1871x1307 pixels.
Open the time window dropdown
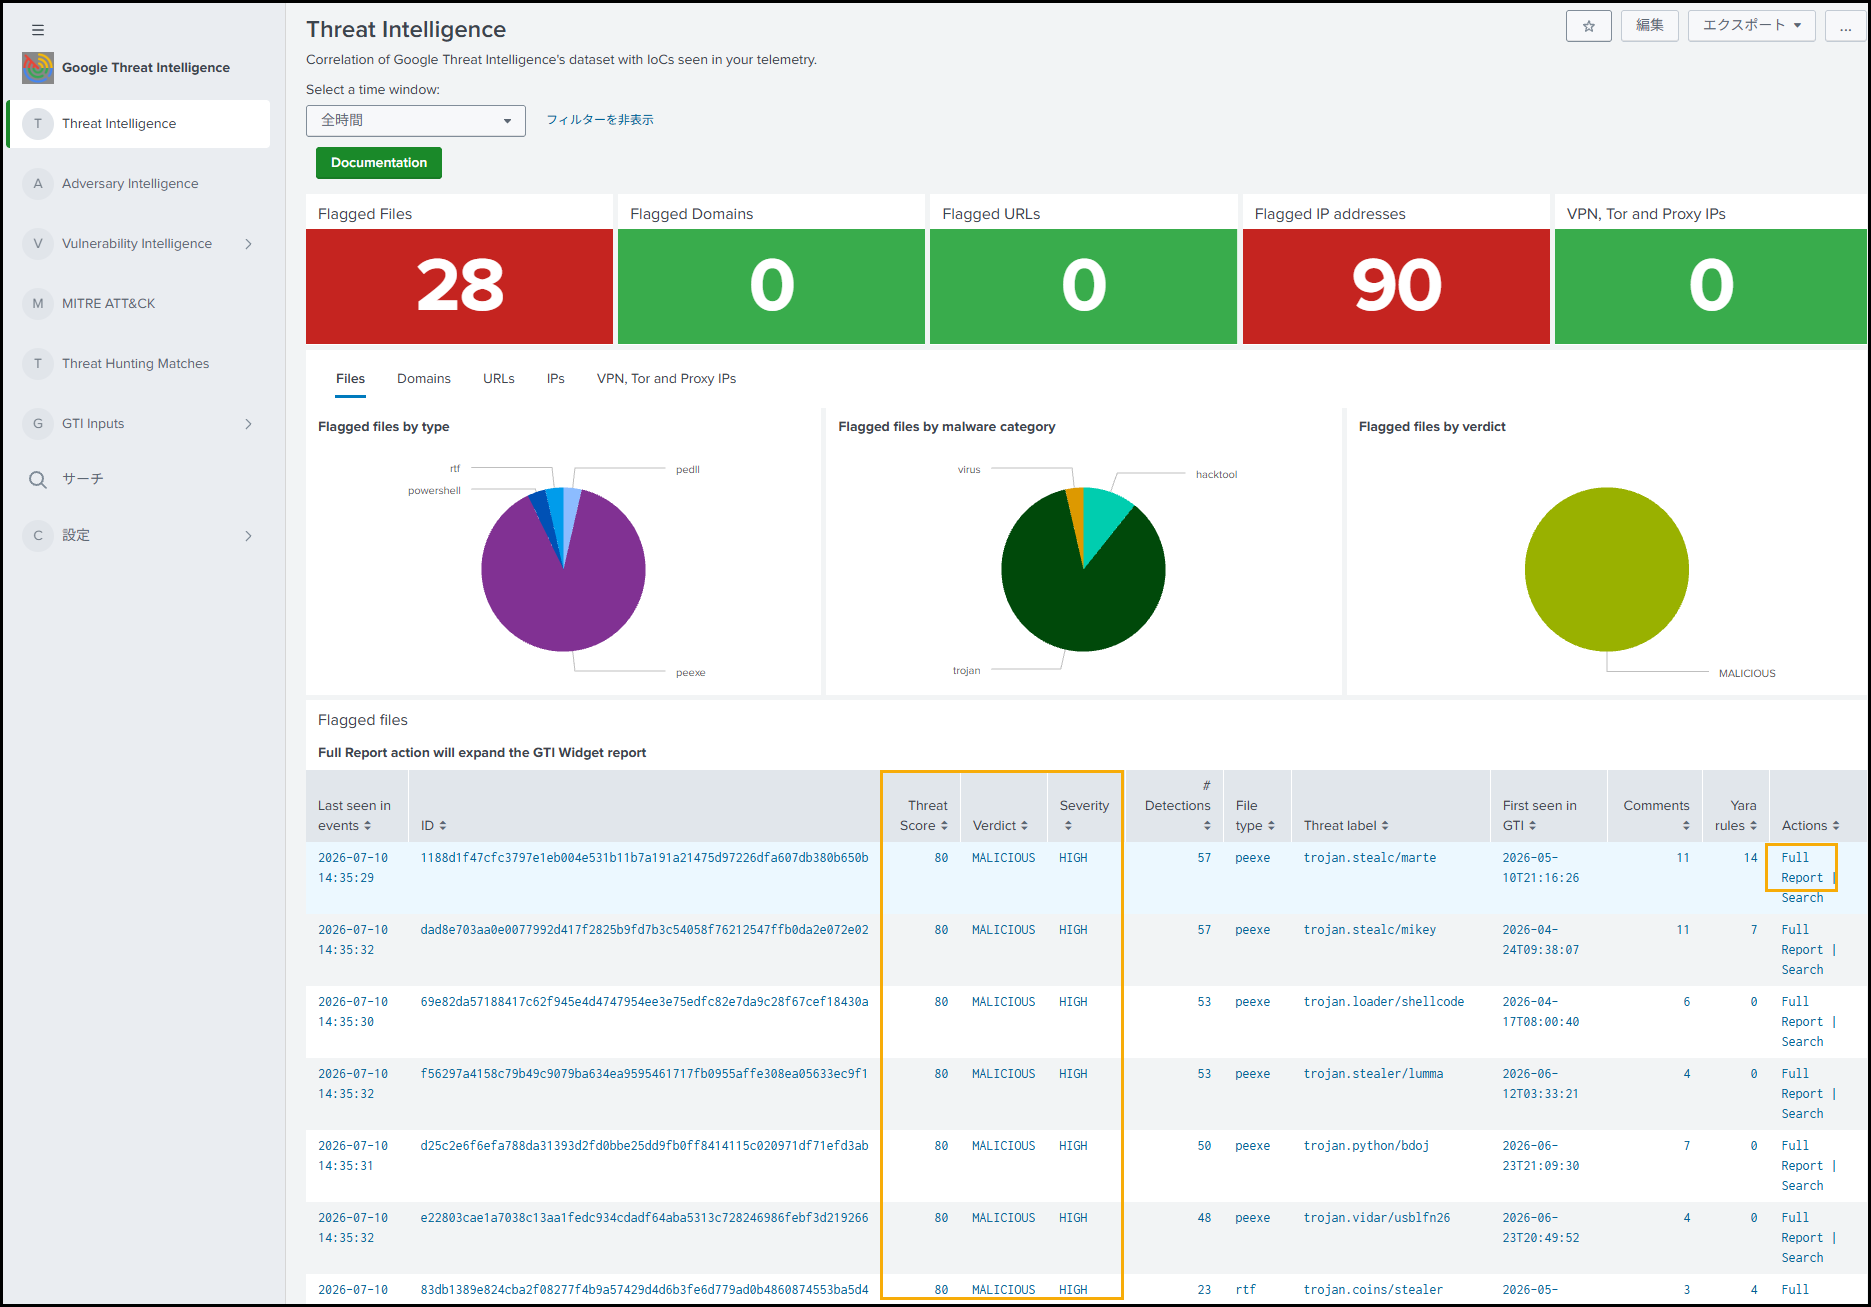click(415, 120)
